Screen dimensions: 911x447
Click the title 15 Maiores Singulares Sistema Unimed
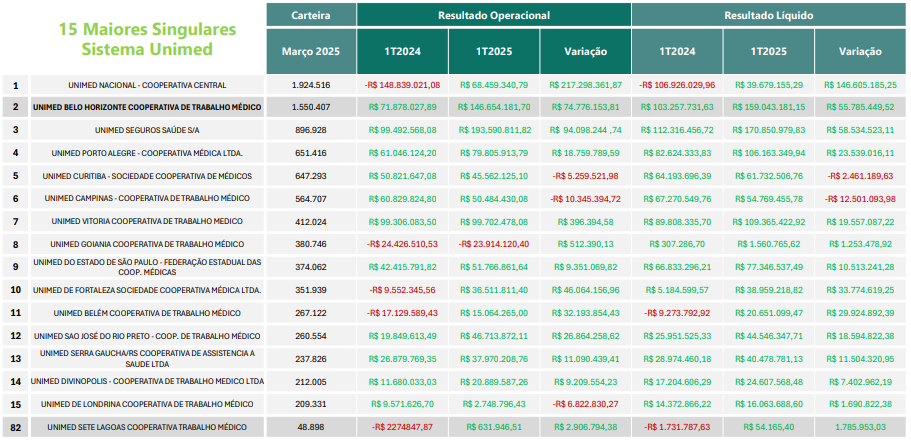click(147, 39)
